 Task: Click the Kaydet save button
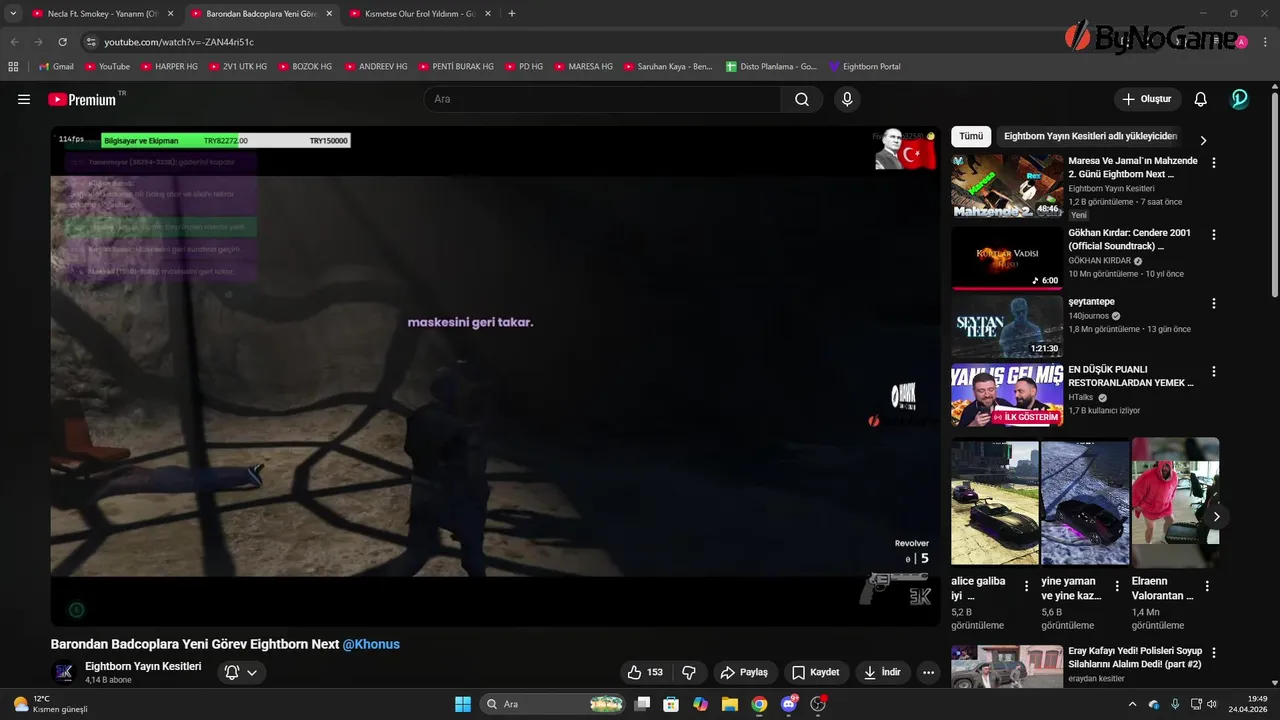click(816, 673)
